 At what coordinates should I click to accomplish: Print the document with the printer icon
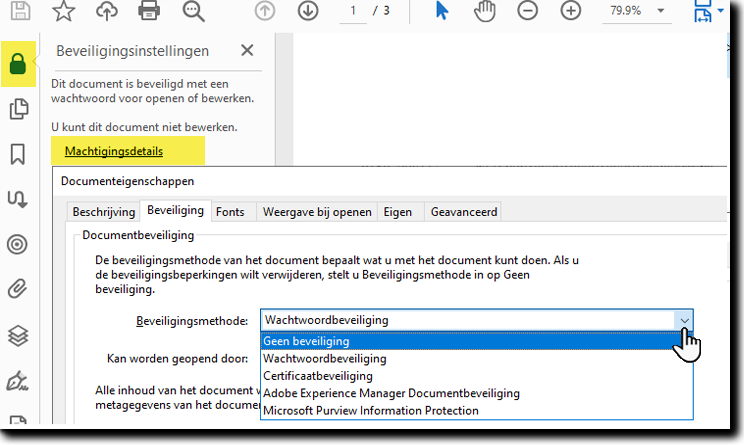[x=149, y=10]
